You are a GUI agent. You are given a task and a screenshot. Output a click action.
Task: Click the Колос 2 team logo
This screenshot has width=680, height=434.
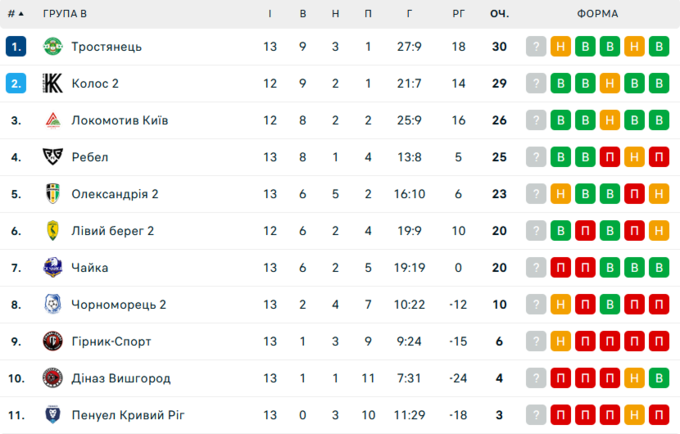tap(52, 84)
